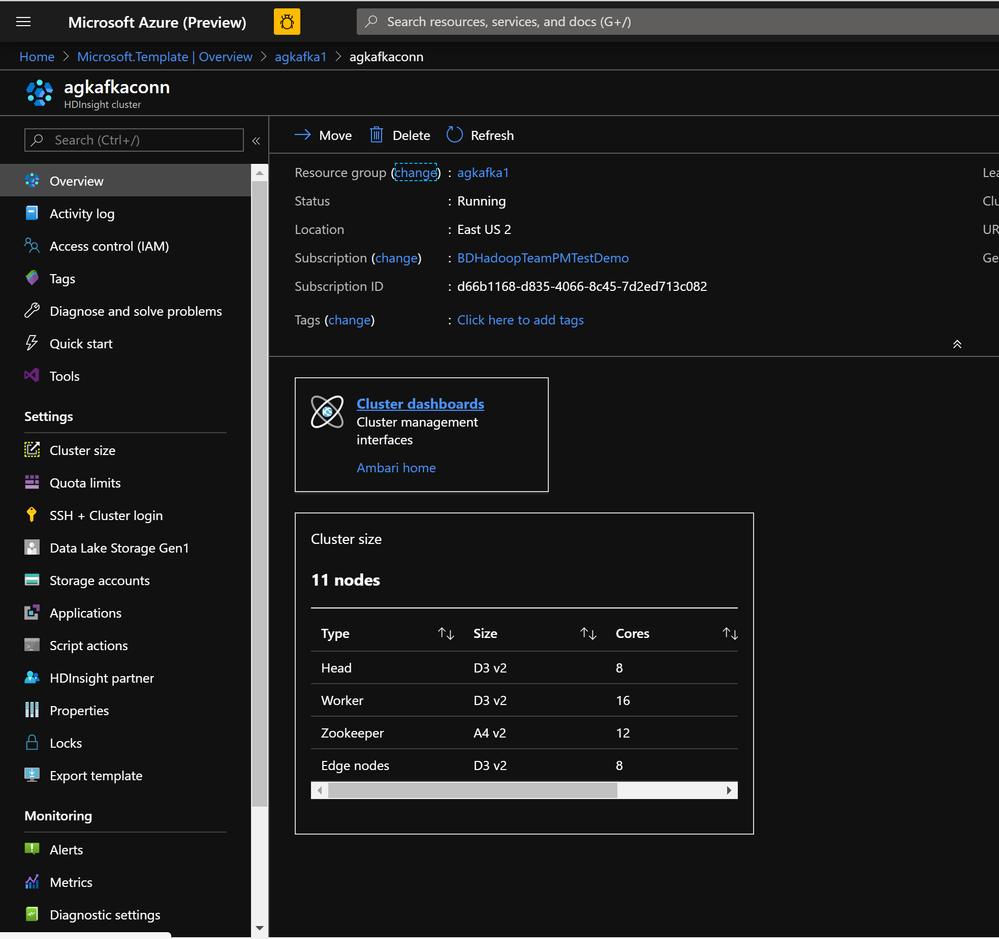The height and width of the screenshot is (939, 999).
Task: Click the table scrollbar left arrow
Action: click(x=319, y=791)
